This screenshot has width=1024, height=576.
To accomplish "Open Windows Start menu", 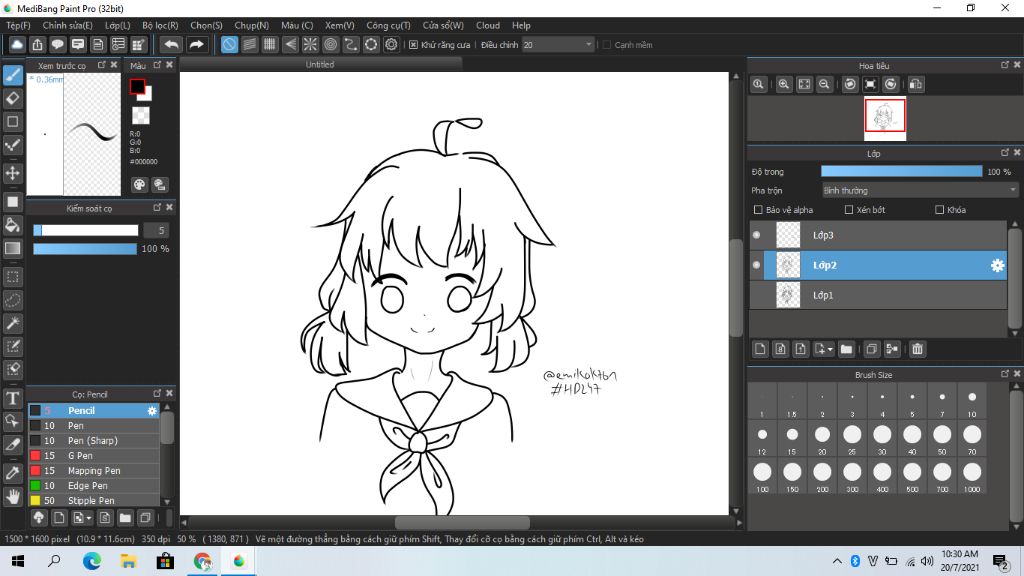I will pyautogui.click(x=18, y=561).
